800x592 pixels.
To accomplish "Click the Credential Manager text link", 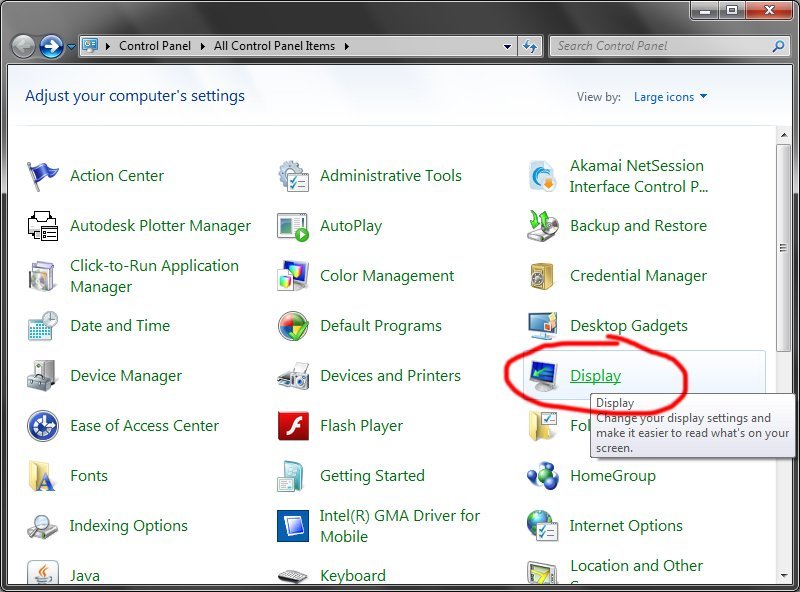I will coord(638,276).
